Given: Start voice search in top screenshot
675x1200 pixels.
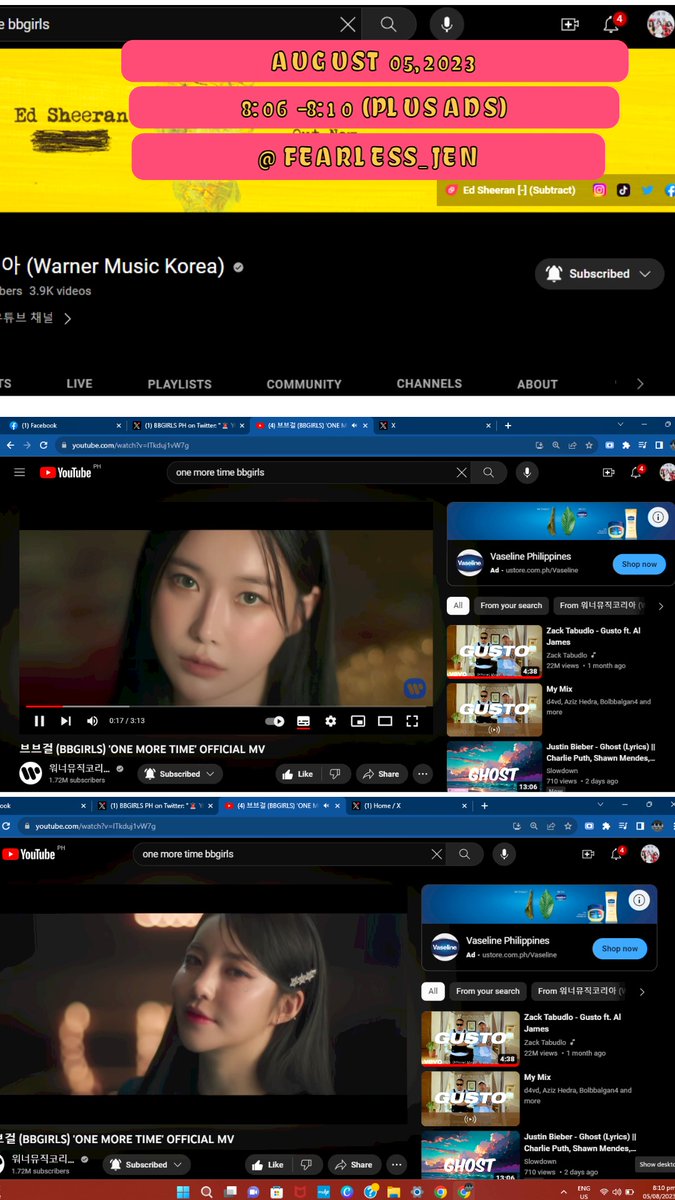Looking at the screenshot, I should 446,24.
